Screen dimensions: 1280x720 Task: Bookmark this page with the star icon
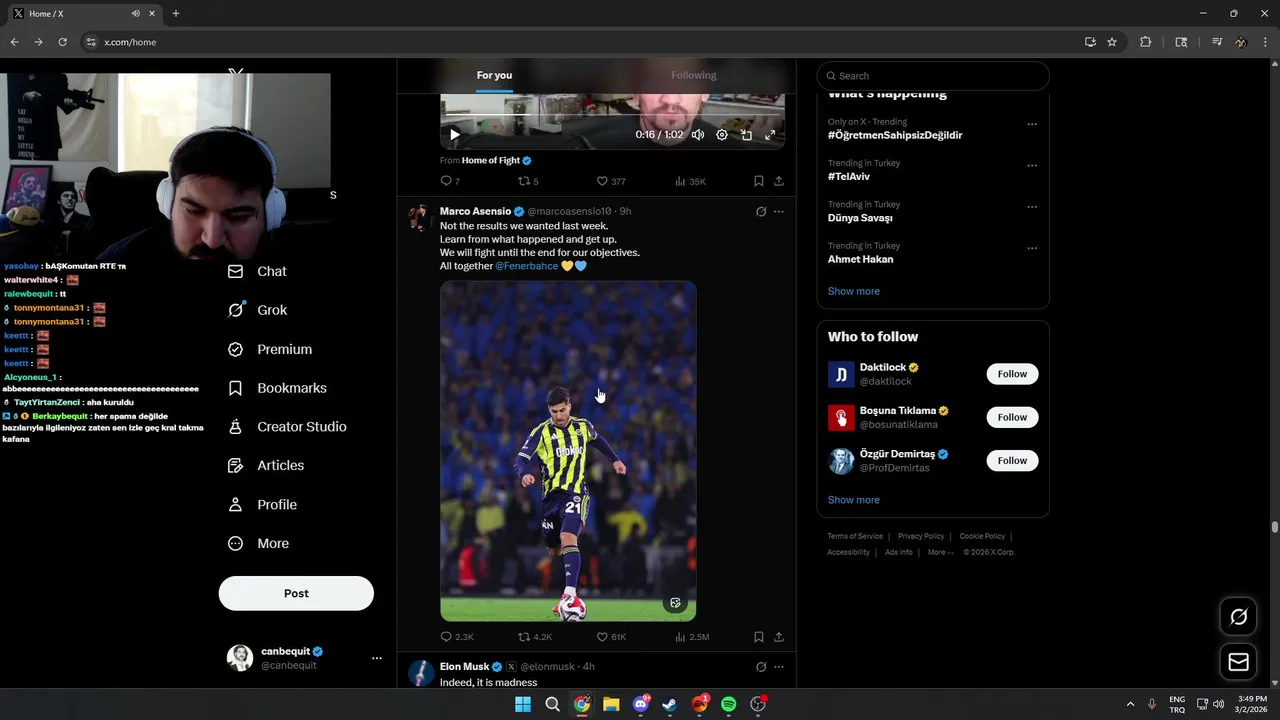coord(1112,42)
